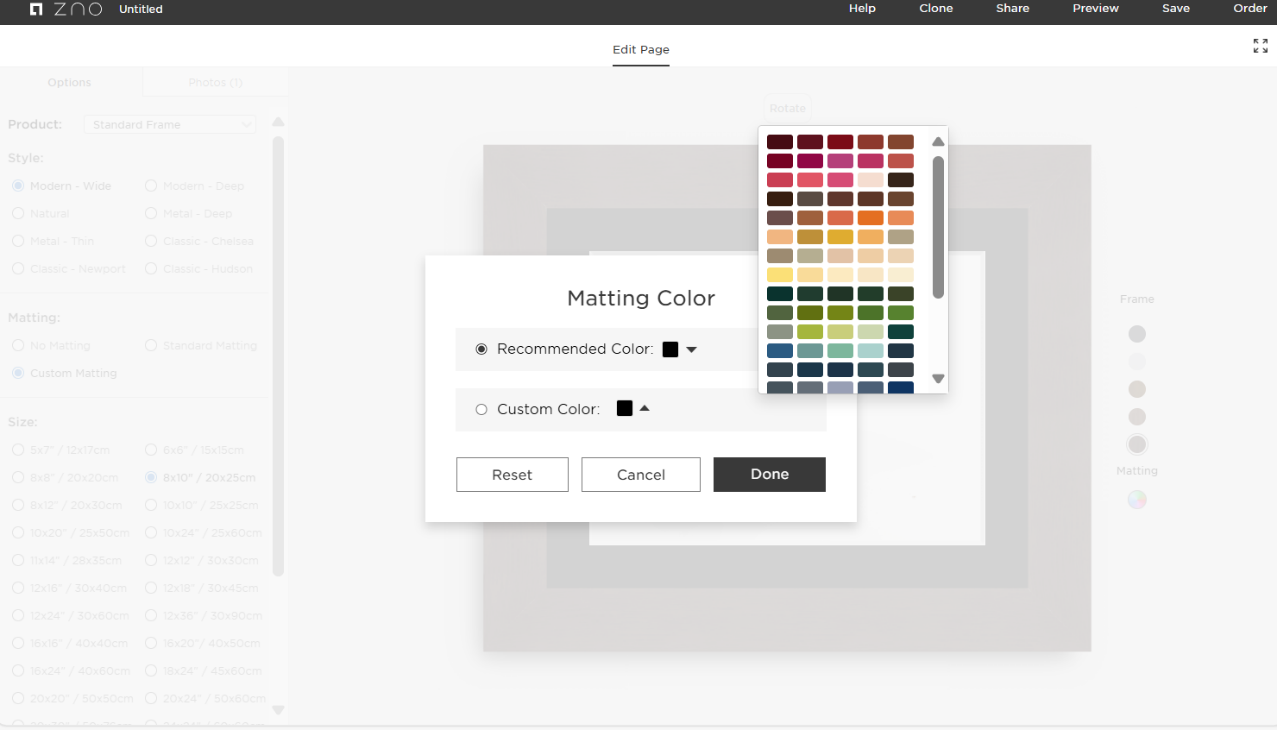Open Preview from the top bar
1277x730 pixels.
1095,8
